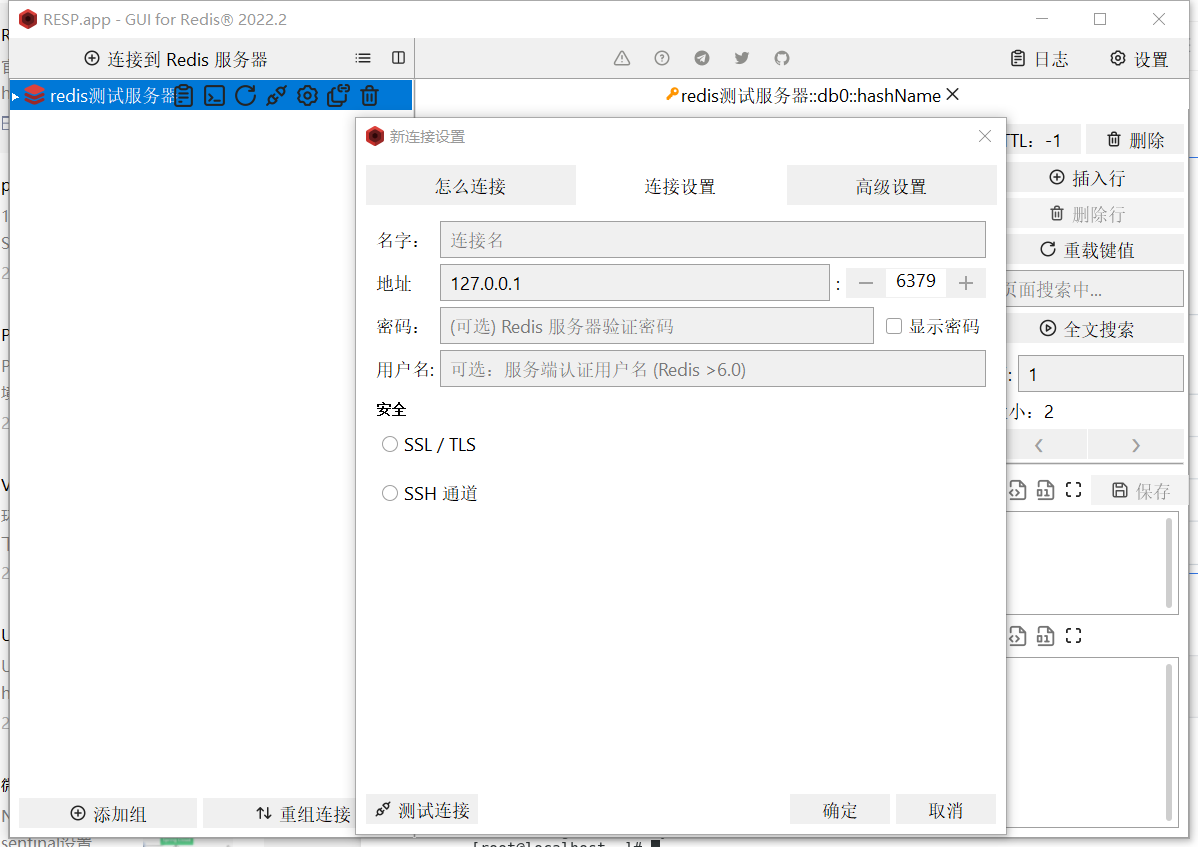Click the 重组连接 button
This screenshot has width=1198, height=847.
pos(280,813)
